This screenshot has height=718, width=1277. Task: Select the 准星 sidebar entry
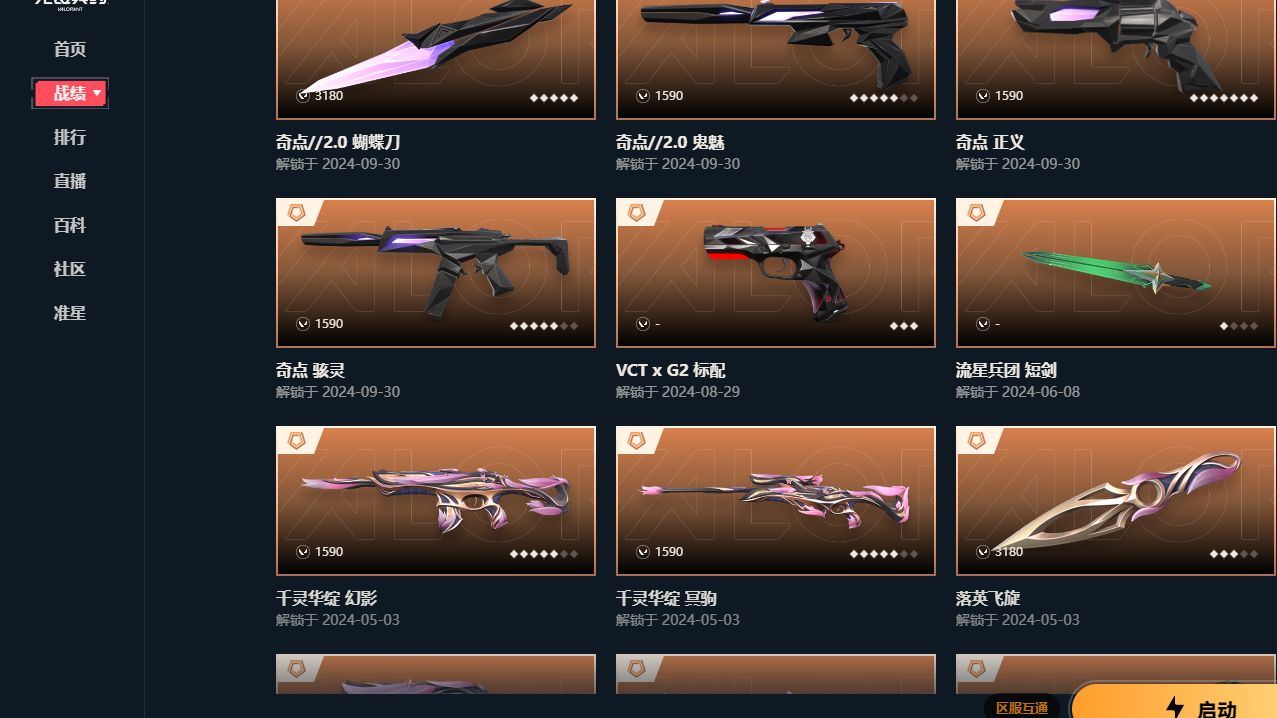tap(70, 313)
